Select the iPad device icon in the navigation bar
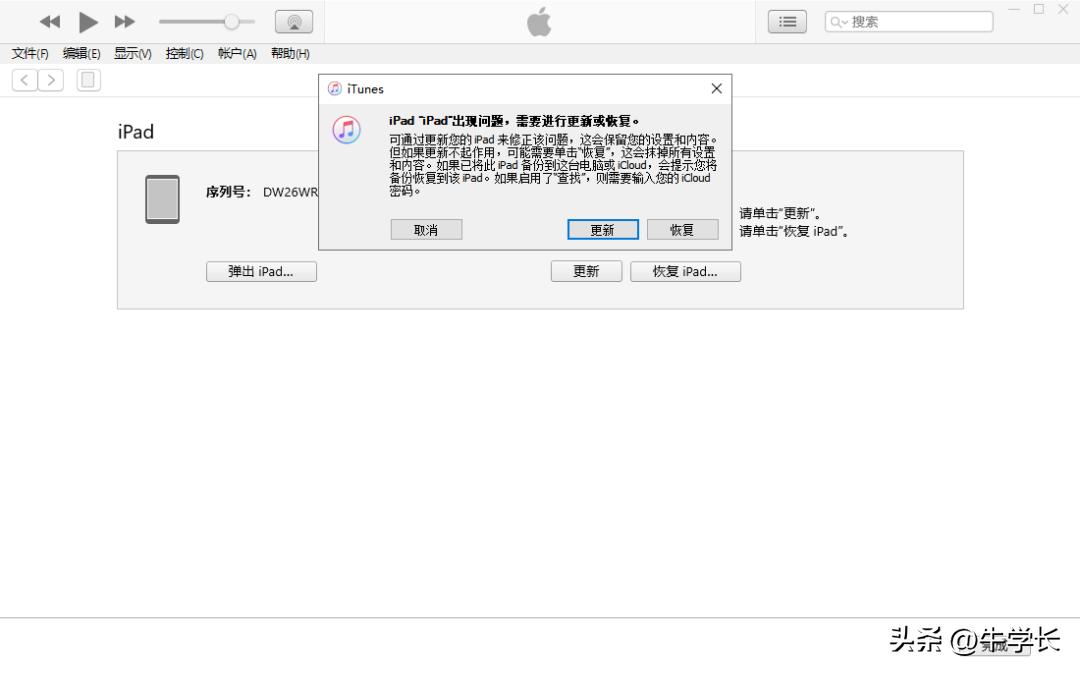Image resolution: width=1080 pixels, height=673 pixels. click(x=88, y=79)
